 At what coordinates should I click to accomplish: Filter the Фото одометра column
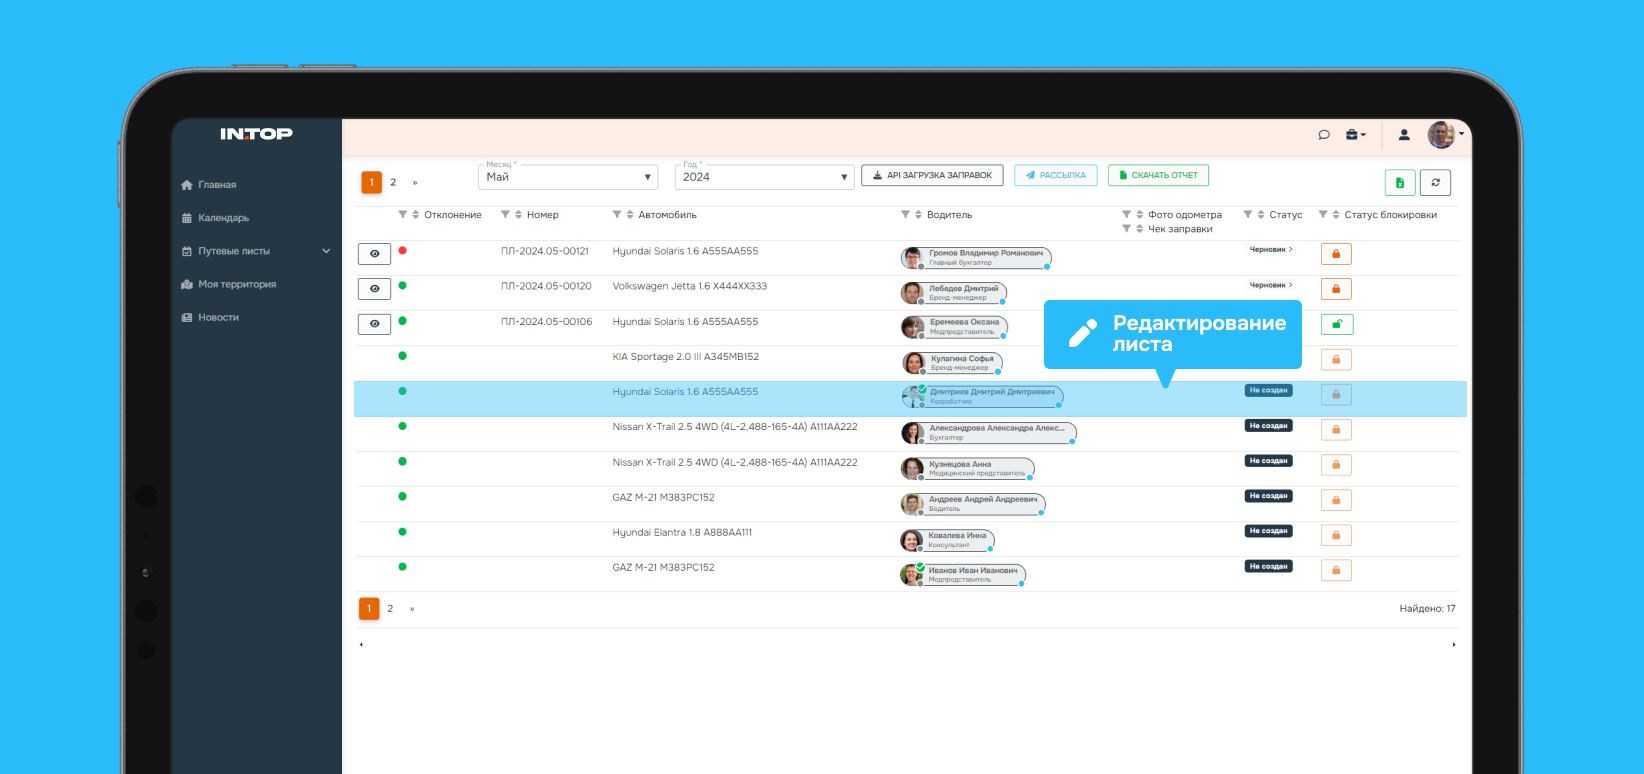point(1127,215)
